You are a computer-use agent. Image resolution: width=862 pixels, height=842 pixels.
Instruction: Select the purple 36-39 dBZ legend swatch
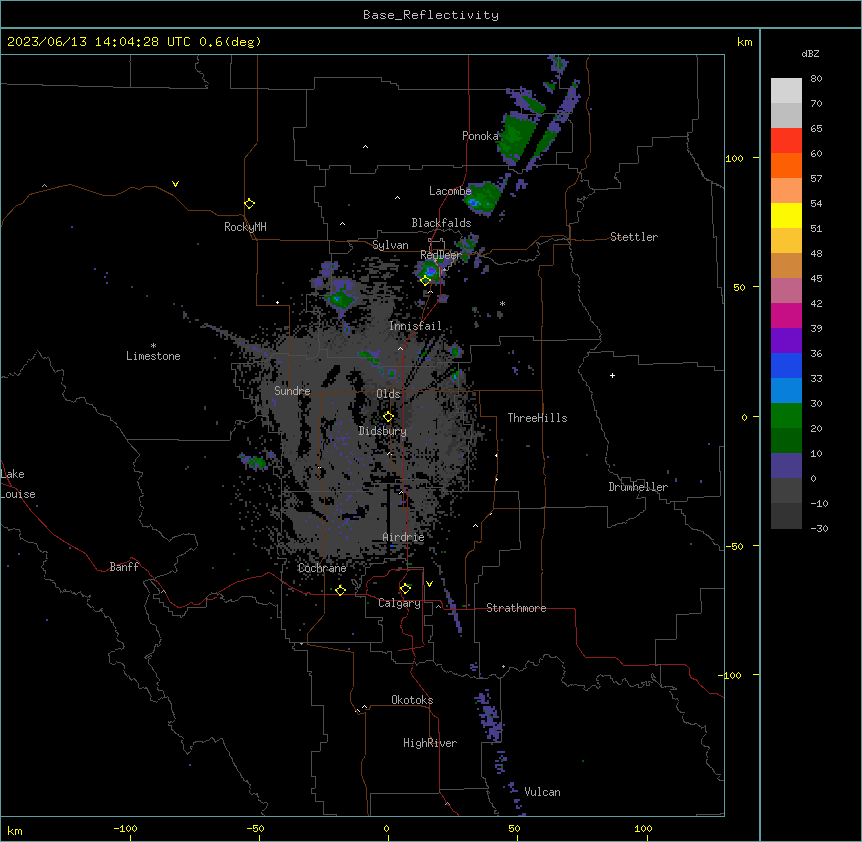786,341
